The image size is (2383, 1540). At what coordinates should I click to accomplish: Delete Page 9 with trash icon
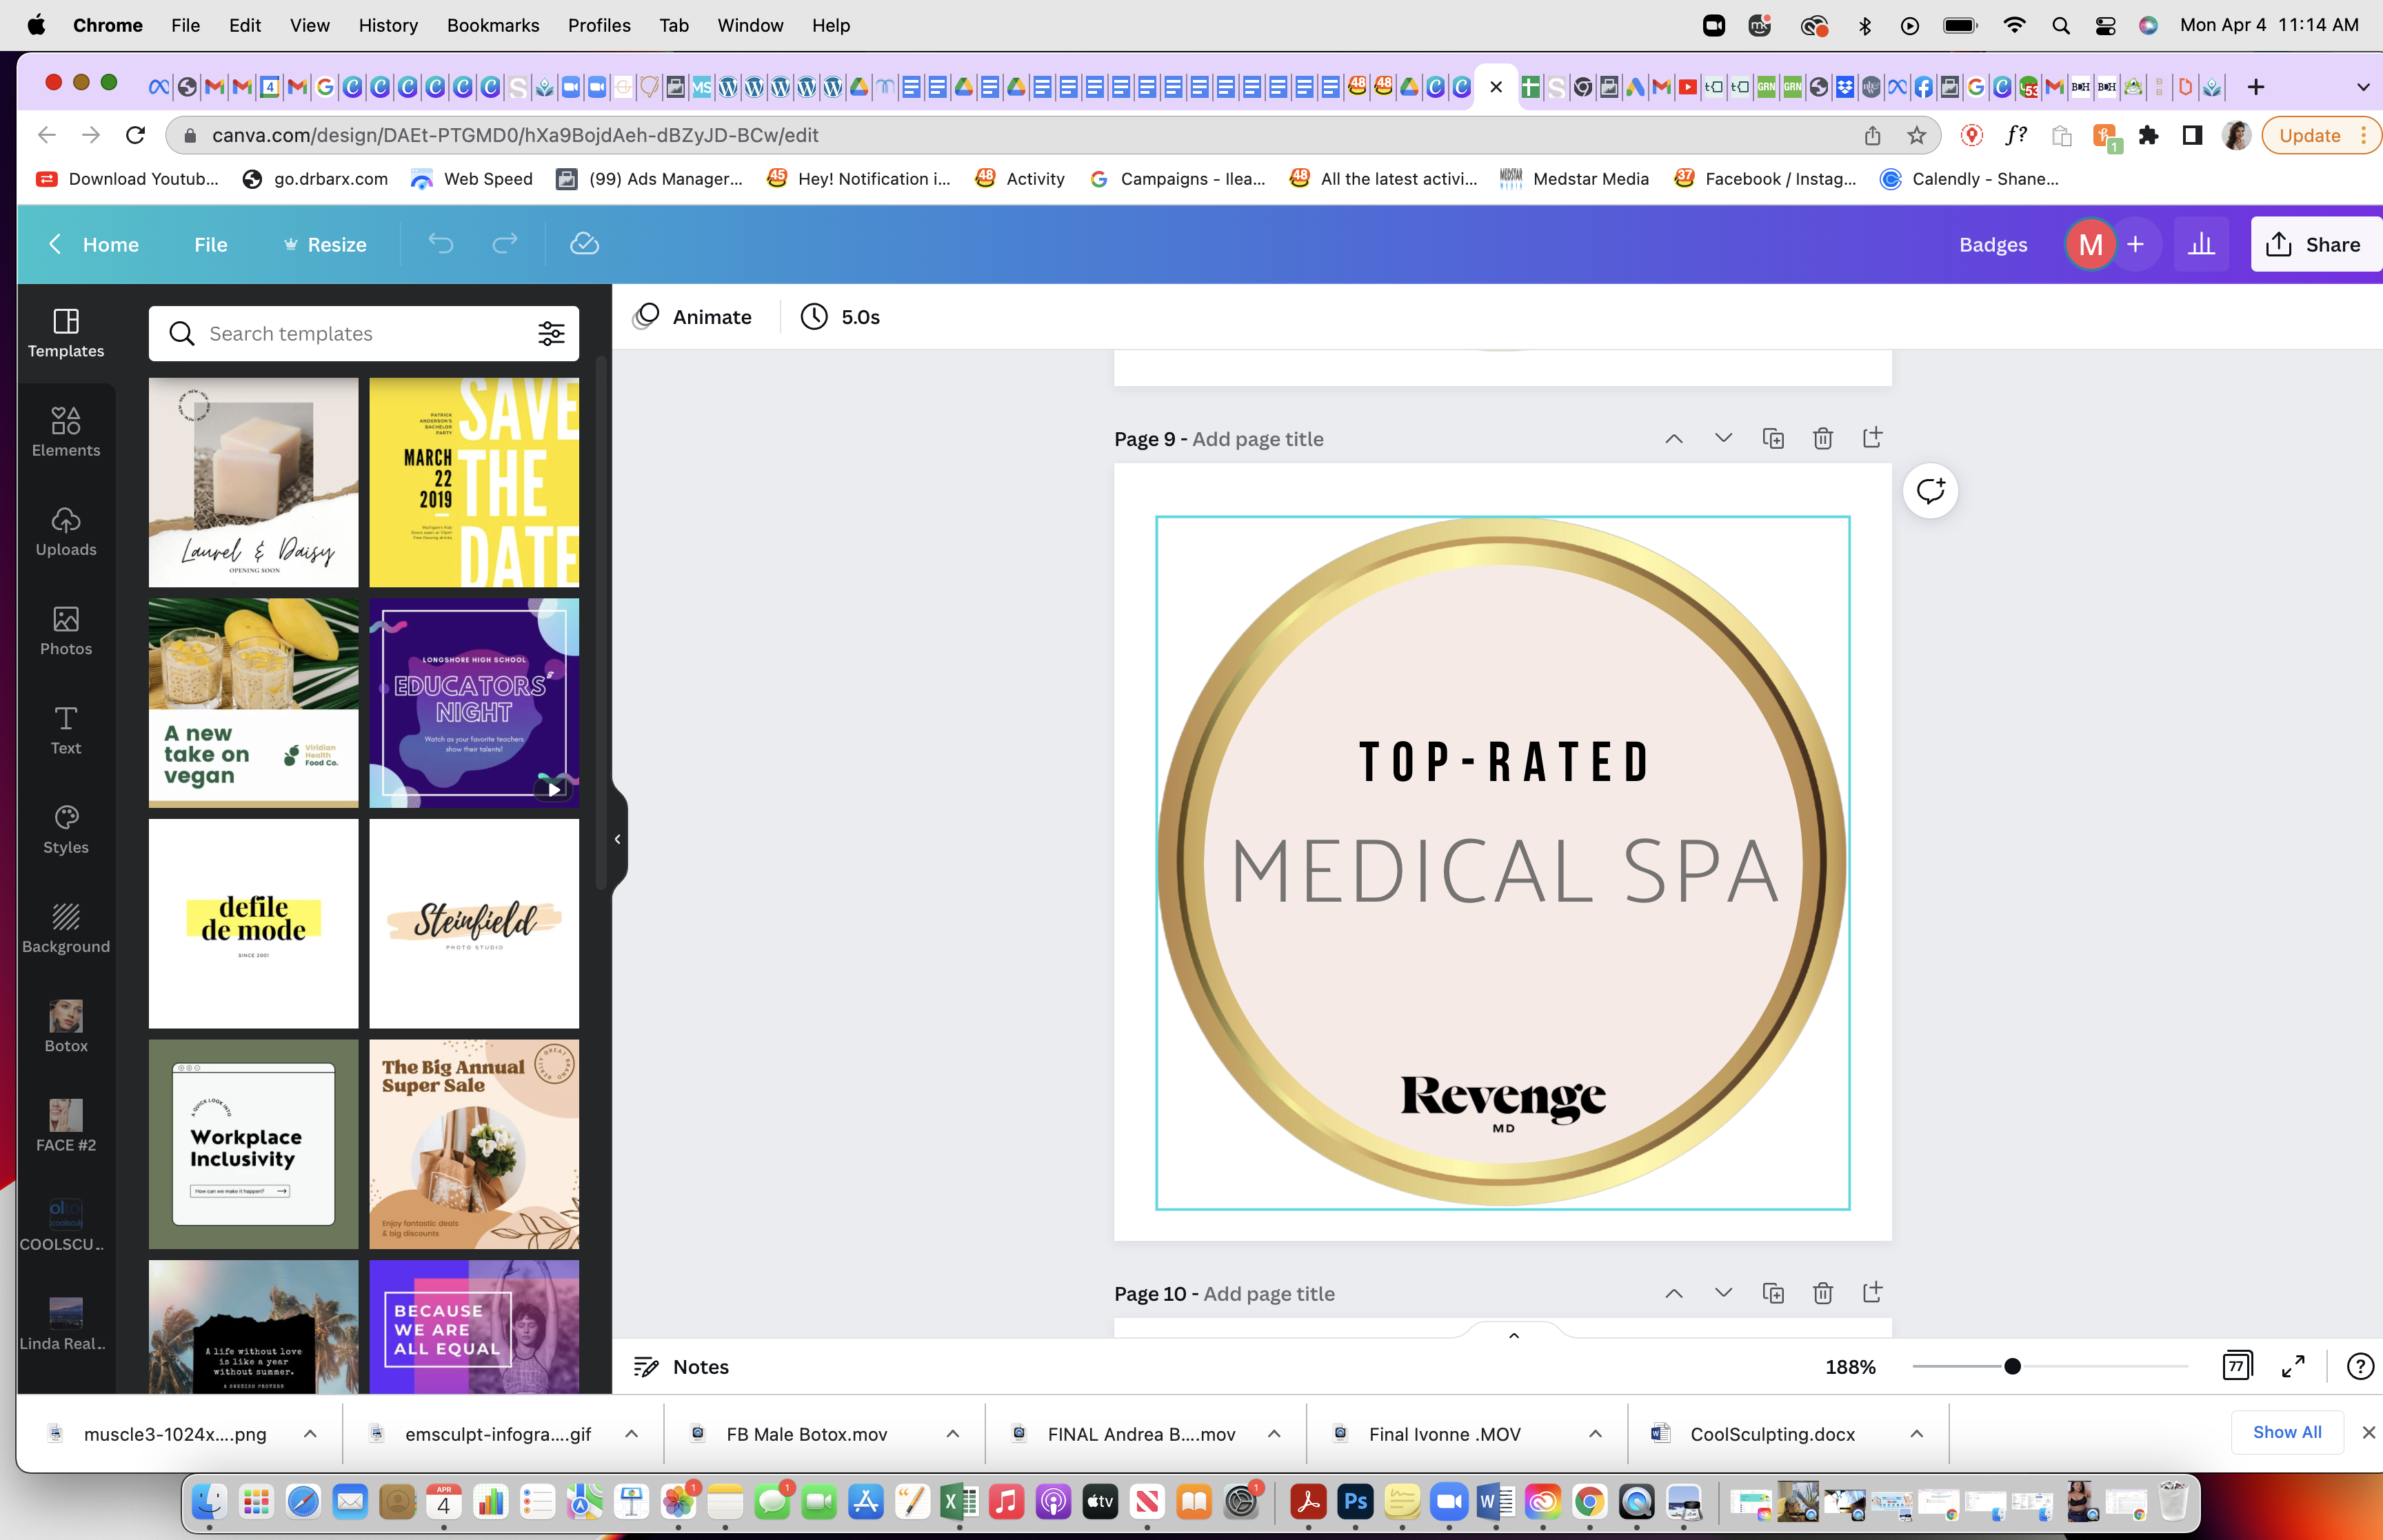point(1822,438)
